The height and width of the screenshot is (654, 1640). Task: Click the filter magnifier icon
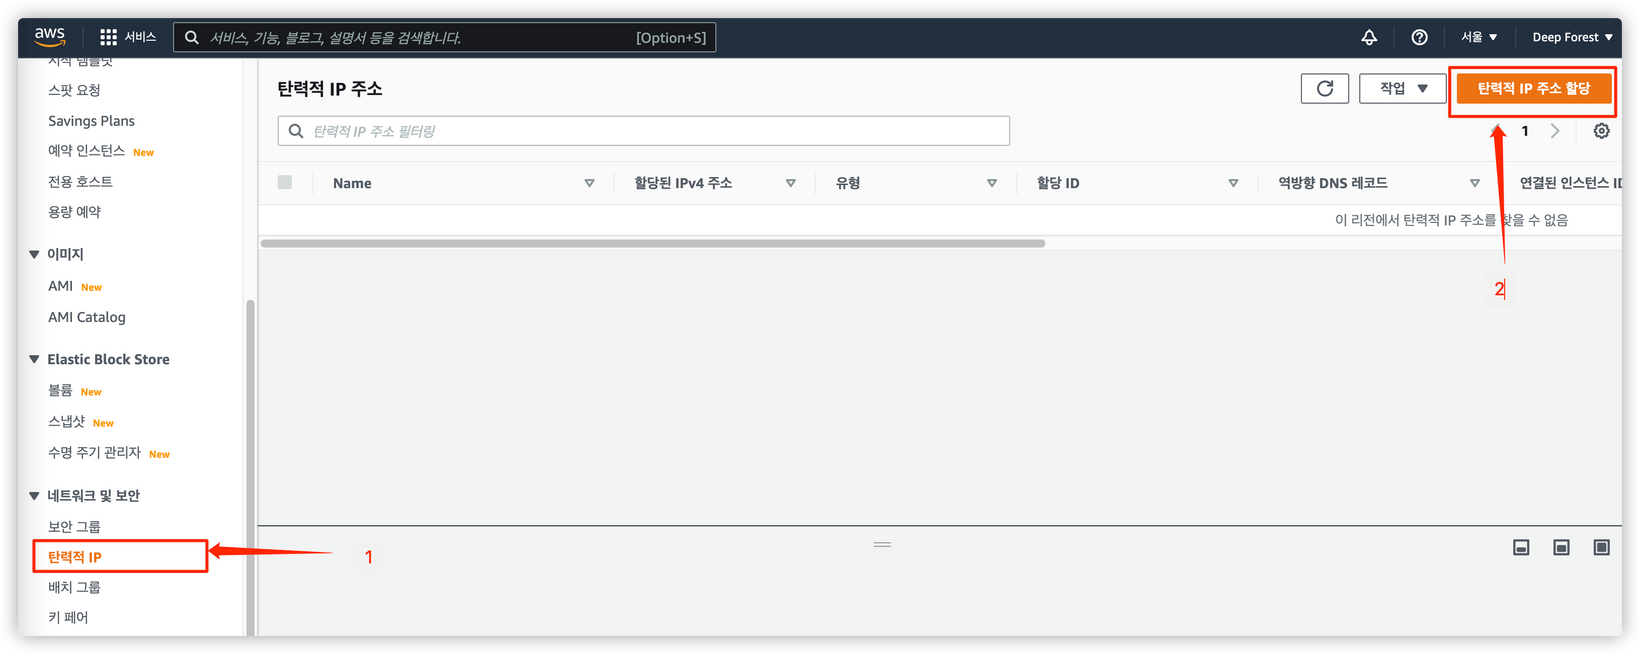[296, 131]
